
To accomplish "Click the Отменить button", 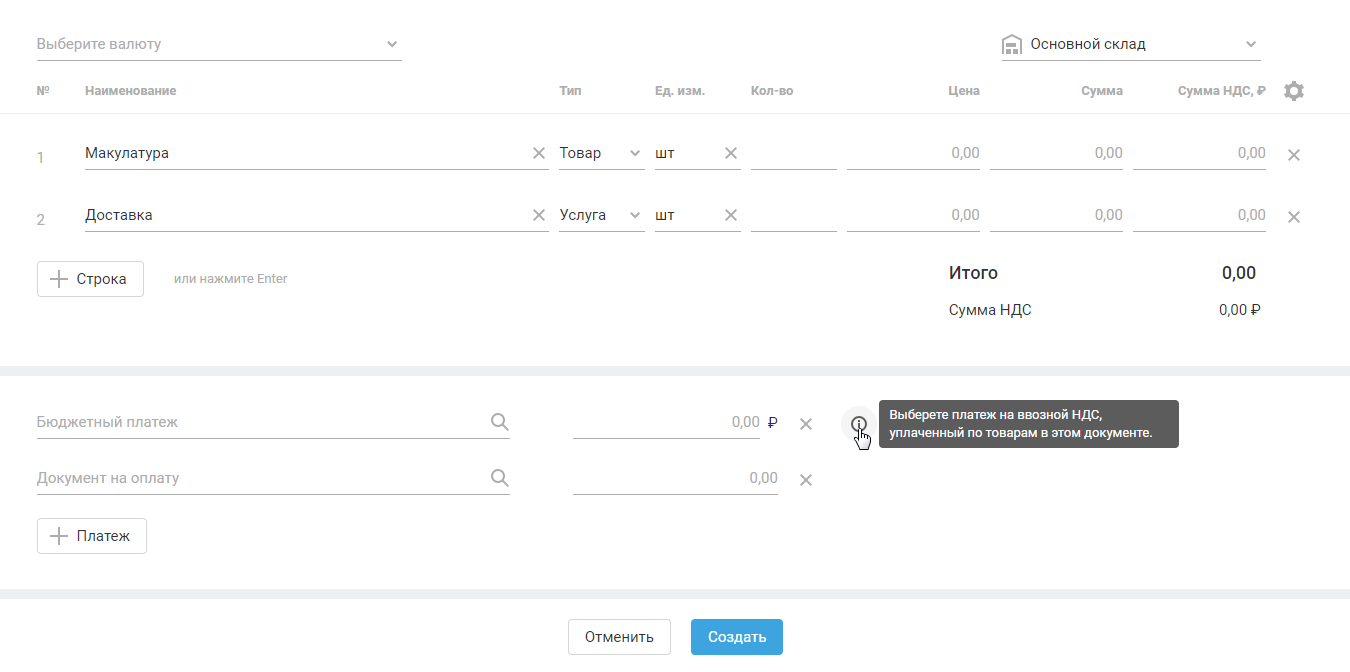I will tap(619, 637).
